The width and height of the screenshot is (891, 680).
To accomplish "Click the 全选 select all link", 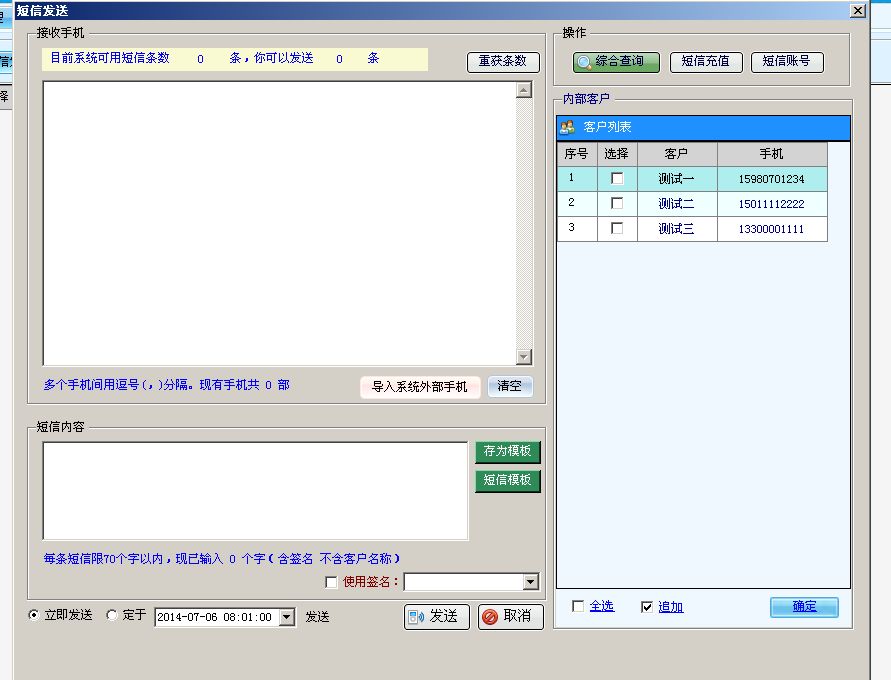I will pos(601,607).
